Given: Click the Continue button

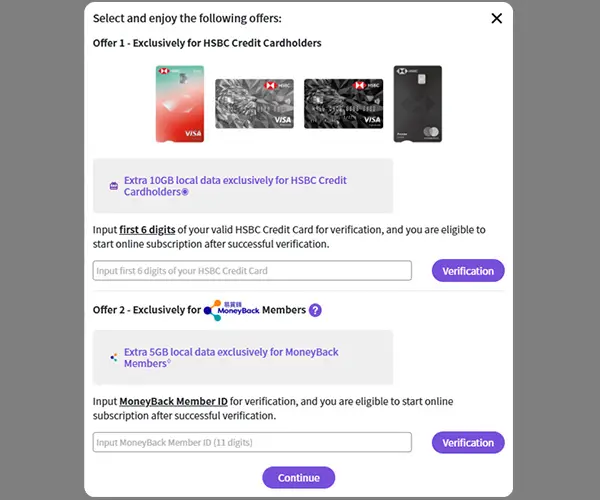Looking at the screenshot, I should 298,478.
